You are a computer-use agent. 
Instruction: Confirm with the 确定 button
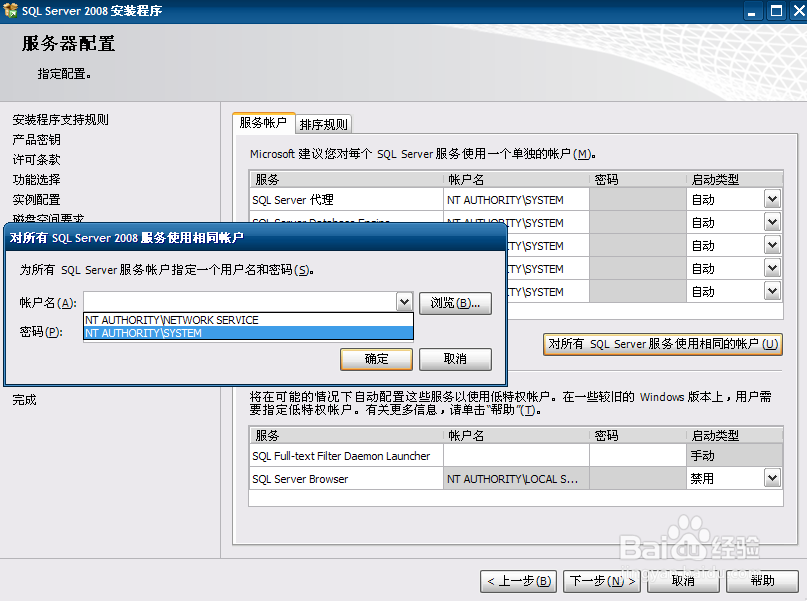pos(376,359)
